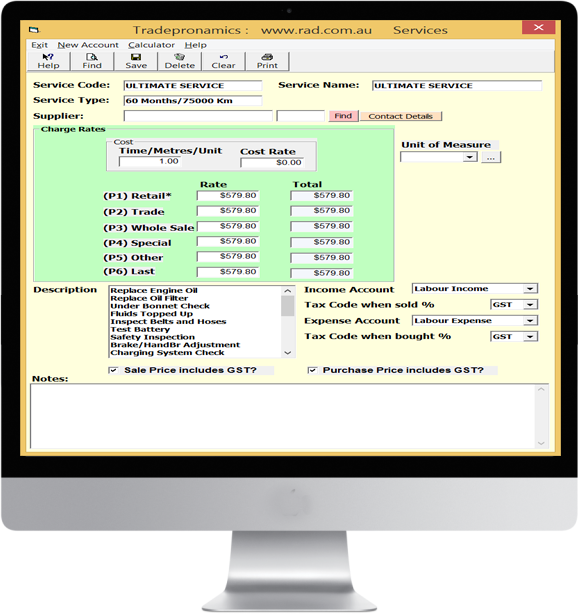This screenshot has height=614, width=578.
Task: Click the Description list scrollbar down arrow
Action: pos(288,353)
